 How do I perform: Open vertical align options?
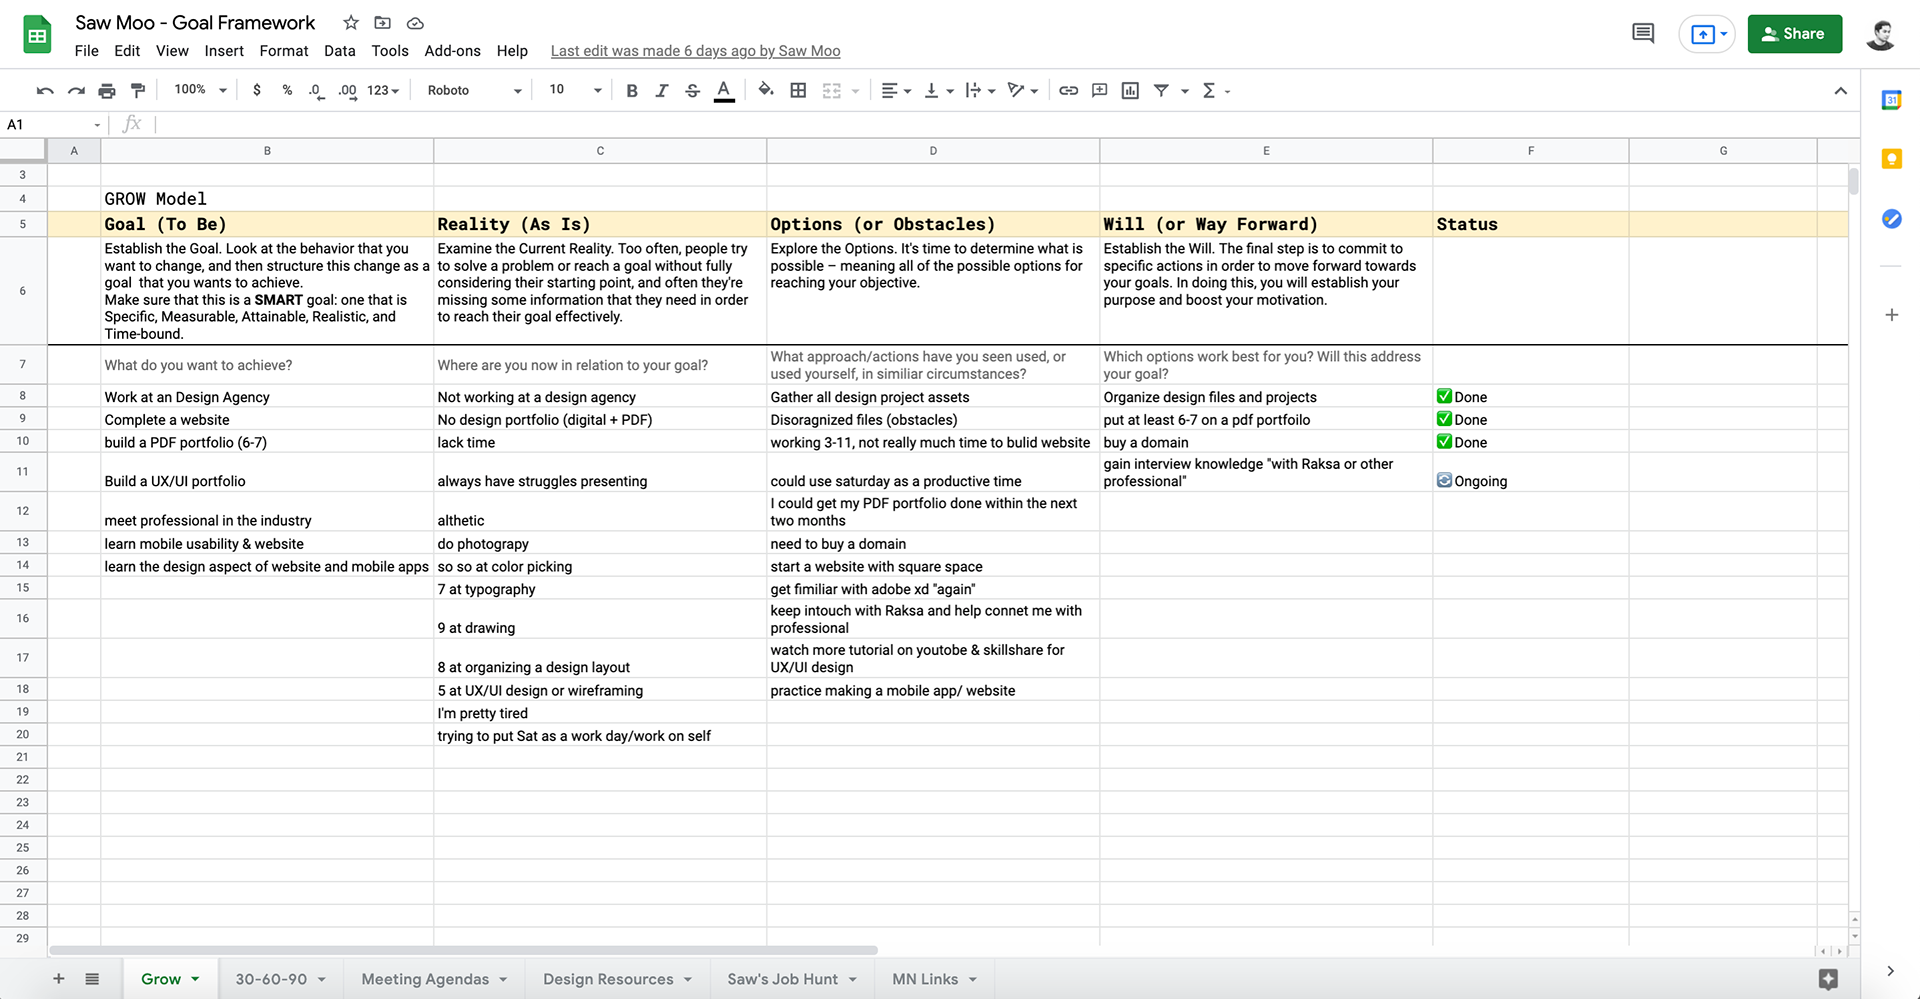tap(938, 91)
